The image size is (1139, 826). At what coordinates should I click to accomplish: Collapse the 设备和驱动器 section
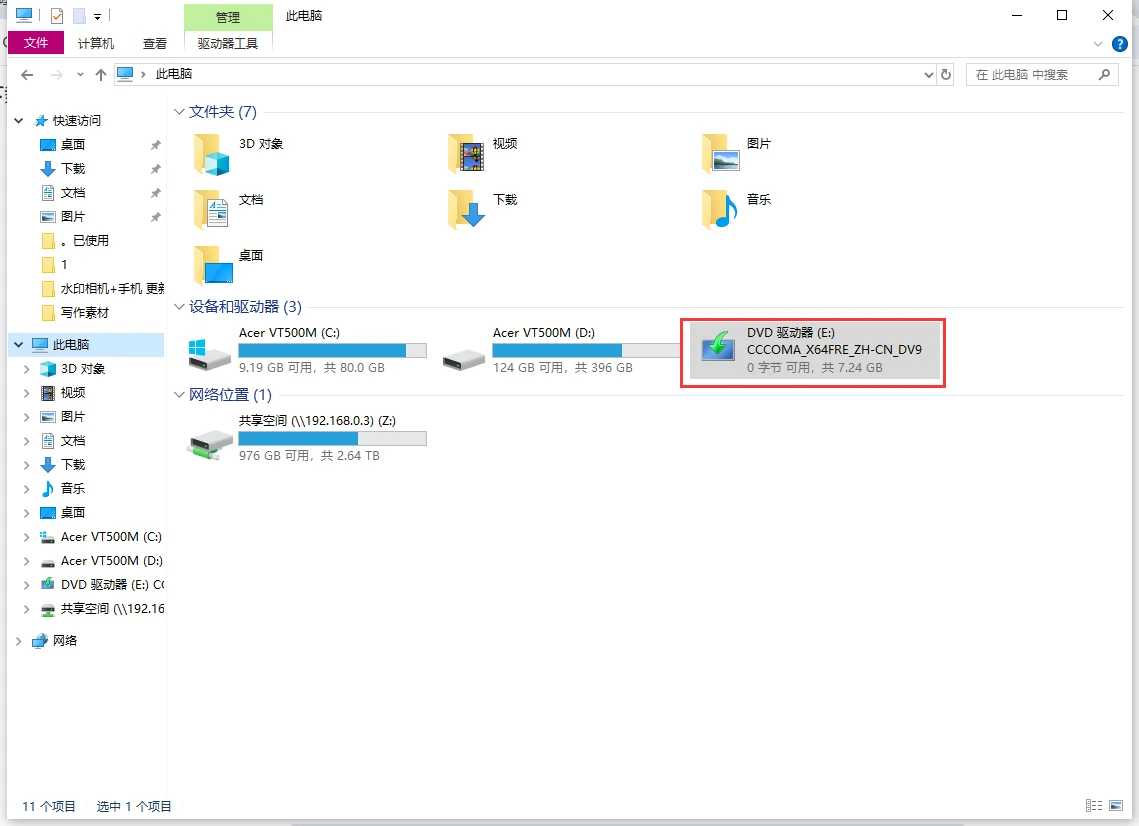[177, 307]
